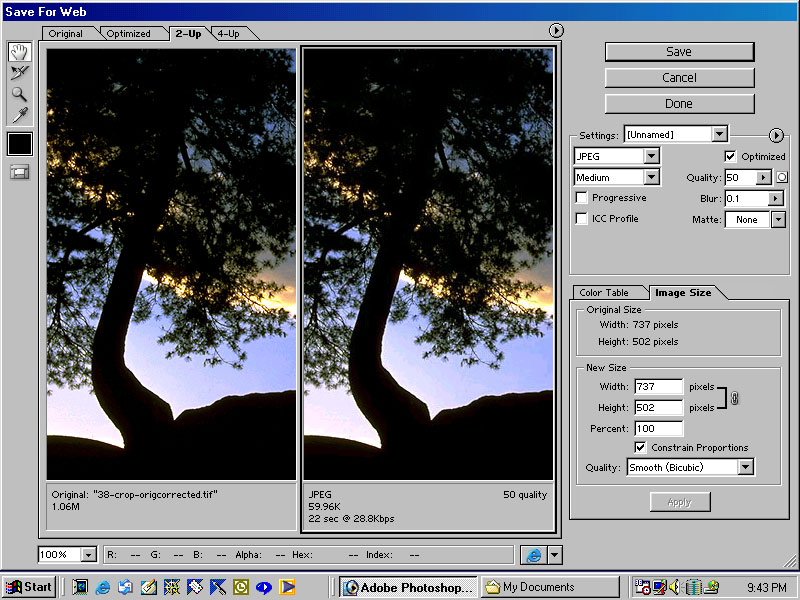This screenshot has height=600, width=800.
Task: Select the Slice Select tool
Action: pyautogui.click(x=19, y=73)
